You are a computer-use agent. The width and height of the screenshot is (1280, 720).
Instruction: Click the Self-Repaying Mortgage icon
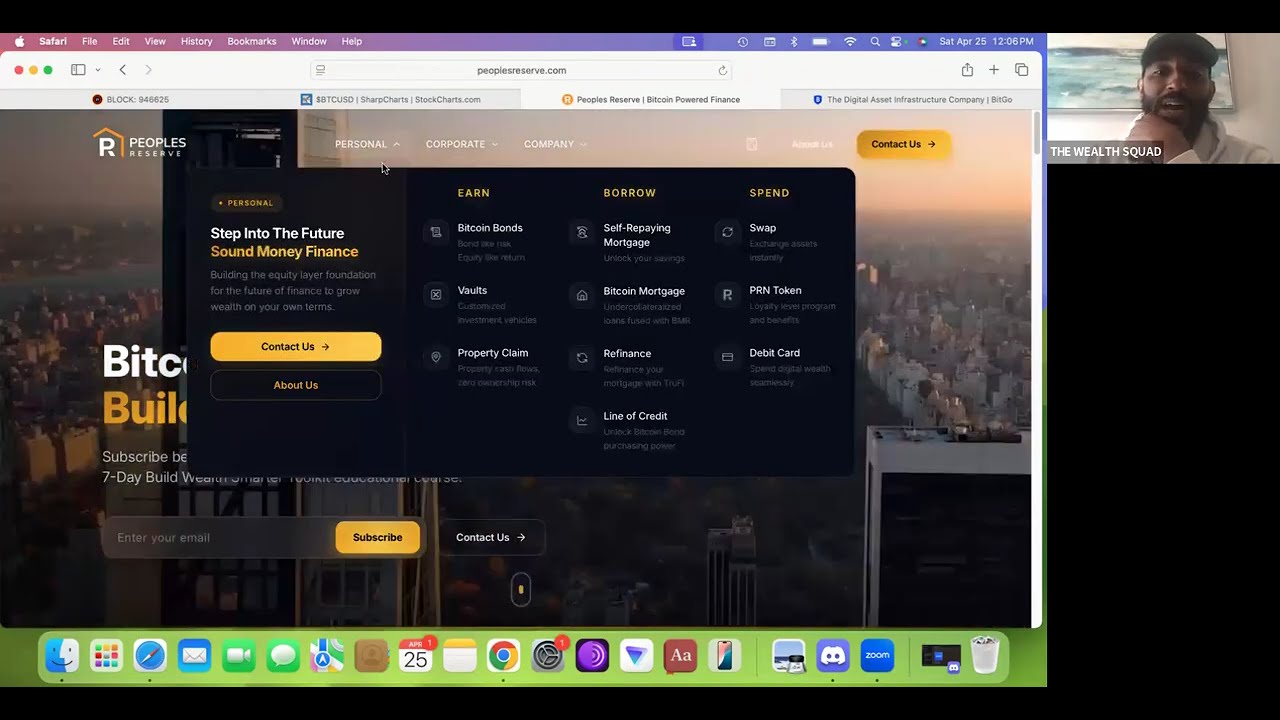582,232
